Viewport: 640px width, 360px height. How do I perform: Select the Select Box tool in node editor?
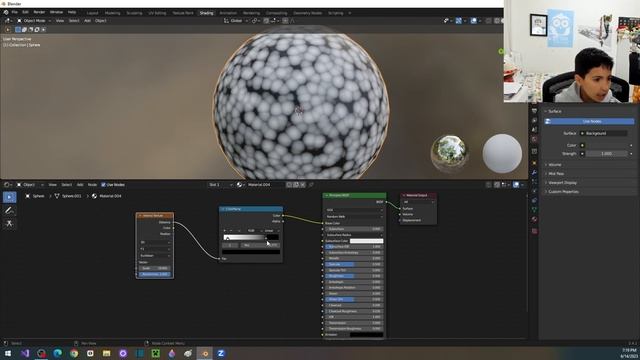coord(9,198)
